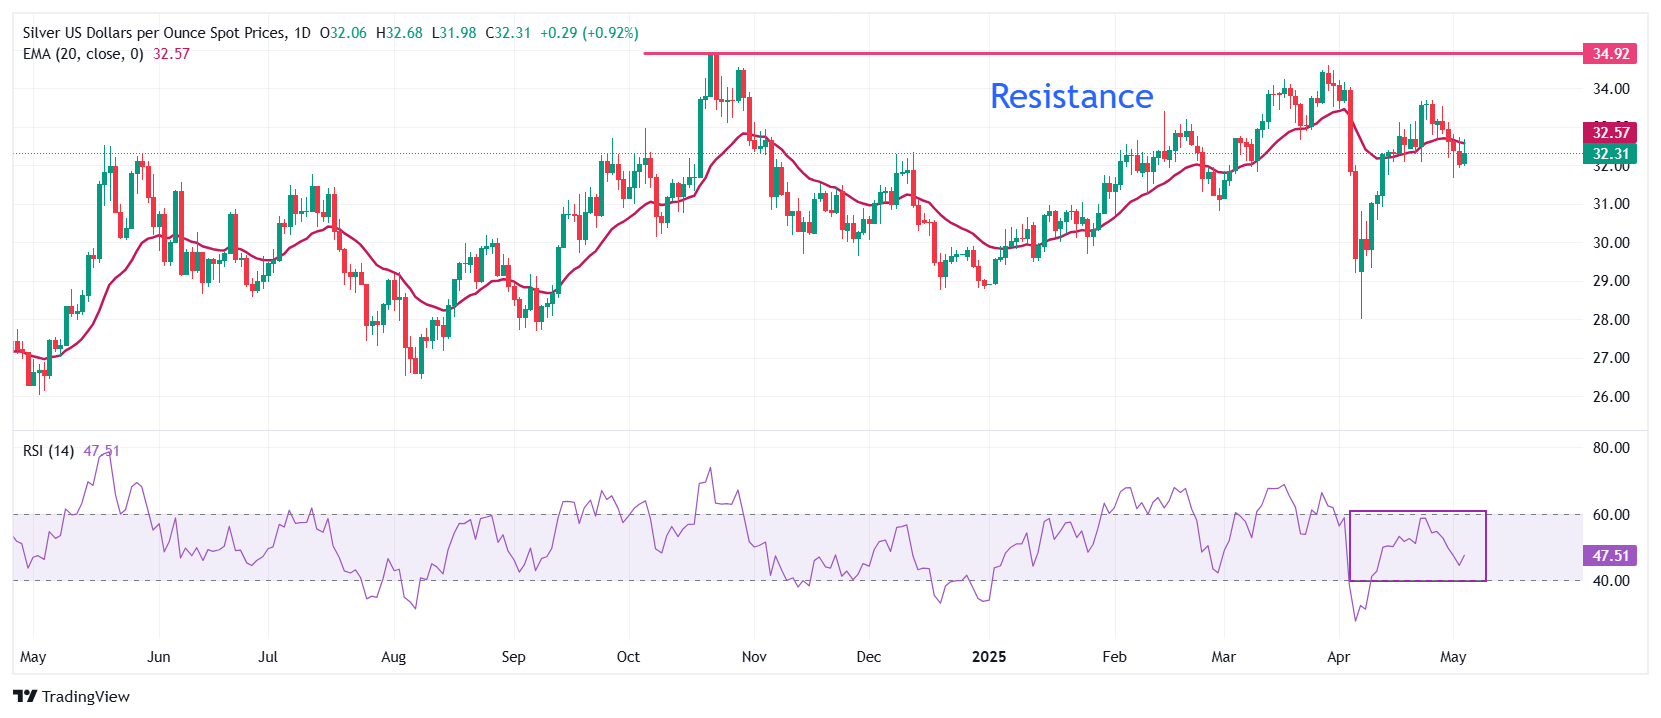Click the 2025 label on the time axis
This screenshot has width=1661, height=718.
989,657
